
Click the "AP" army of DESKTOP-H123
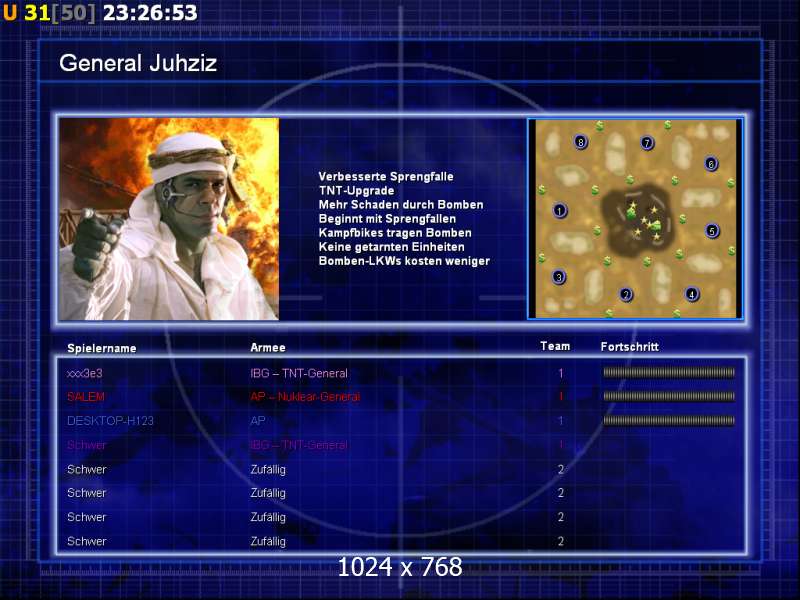[258, 421]
